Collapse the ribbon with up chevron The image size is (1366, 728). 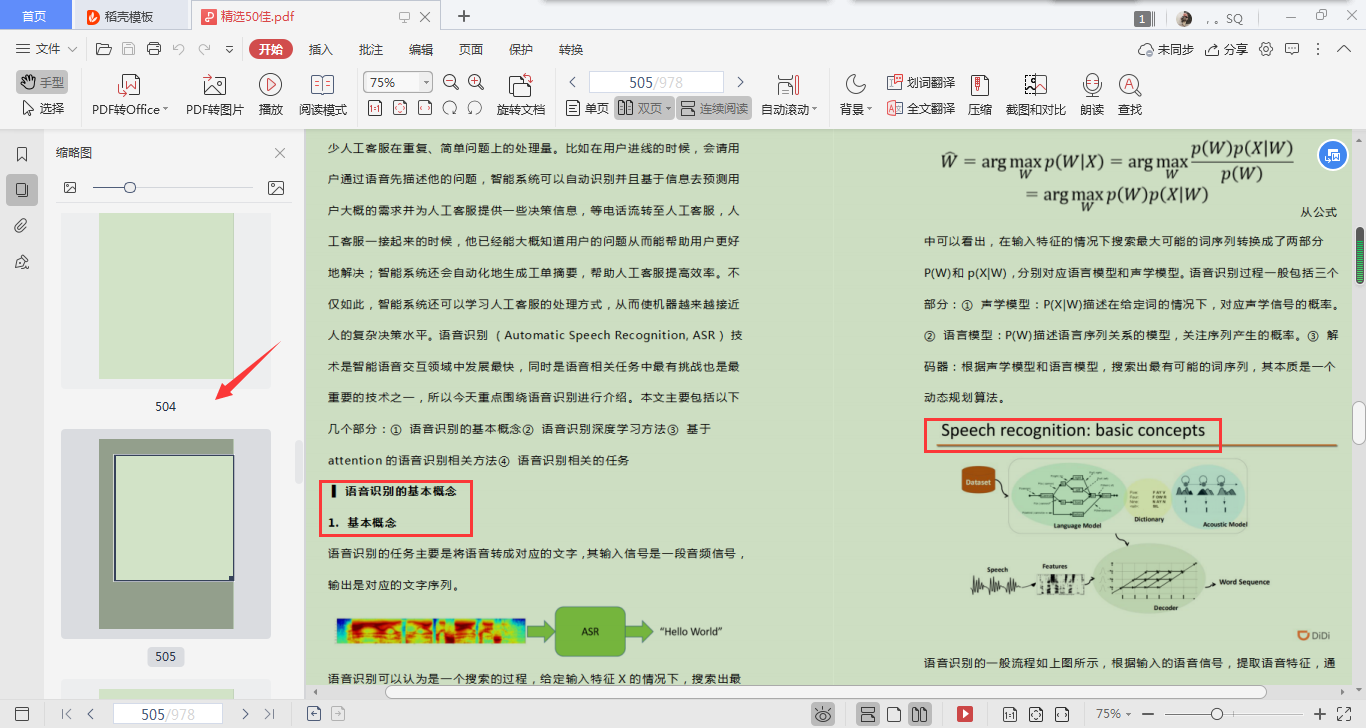[x=1343, y=49]
